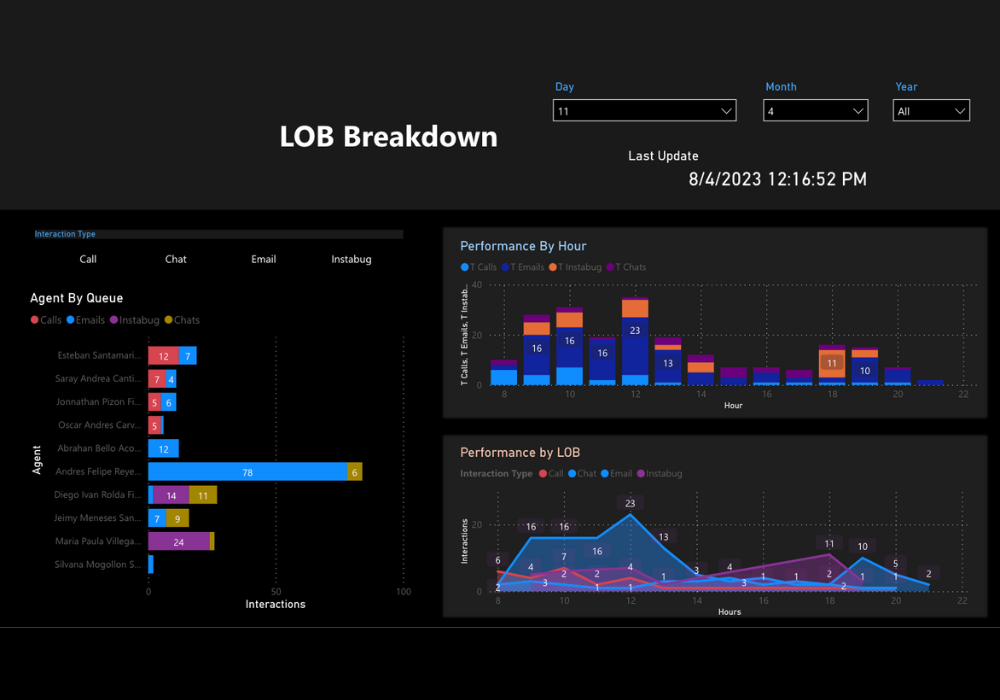This screenshot has height=700, width=1000.
Task: Click the Interaction Type slicer header
Action: [x=65, y=233]
